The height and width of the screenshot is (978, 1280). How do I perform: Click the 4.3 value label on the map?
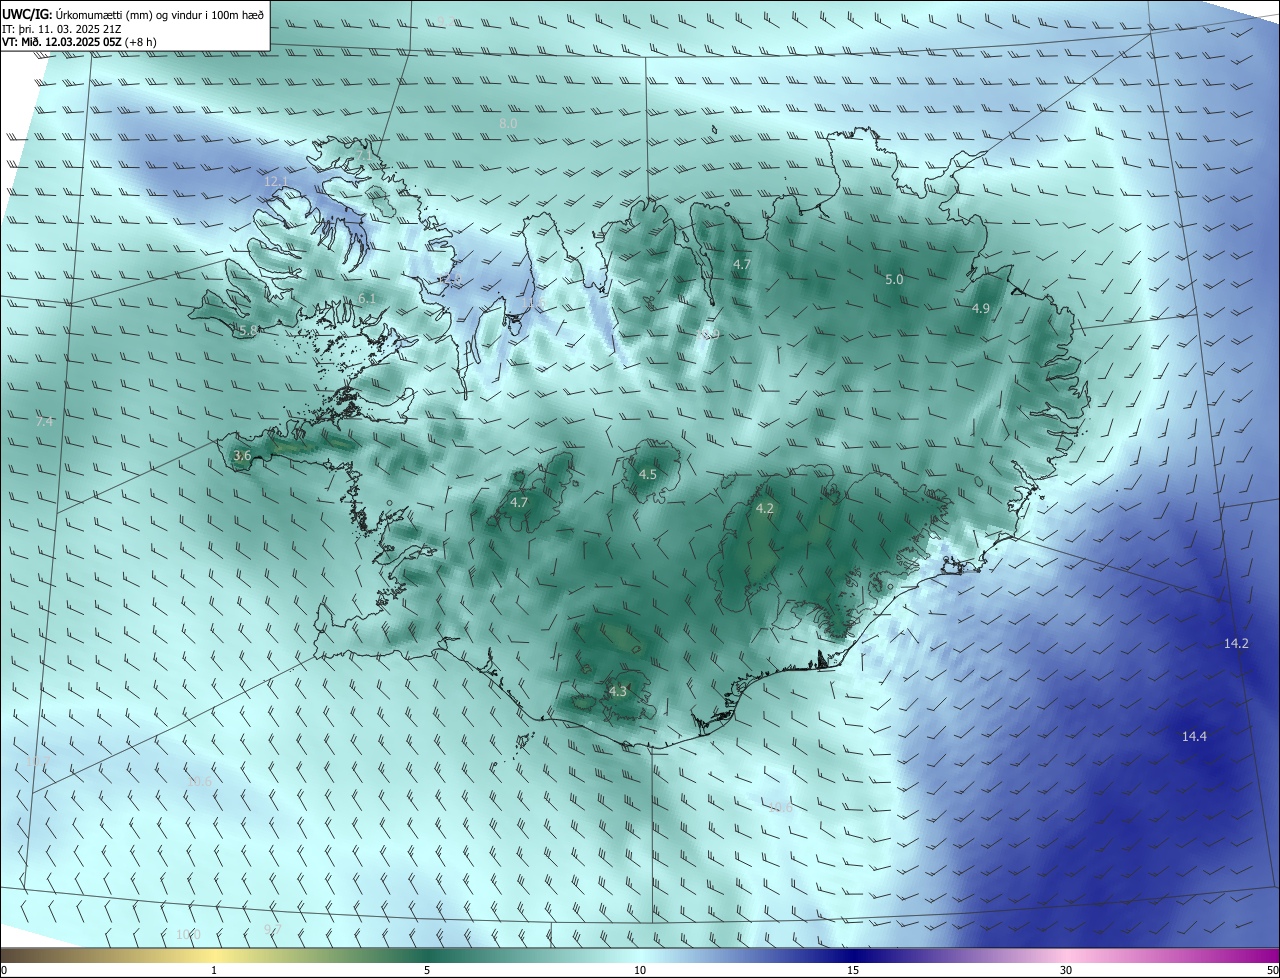pyautogui.click(x=617, y=691)
